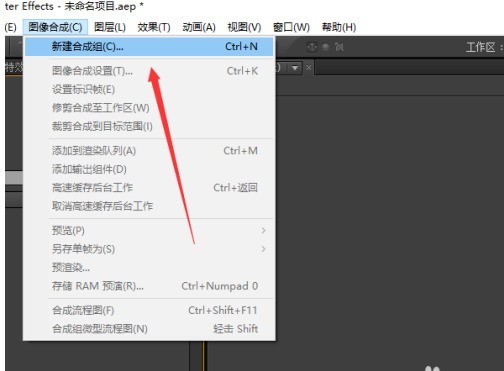Image resolution: width=504 pixels, height=371 pixels.
Task: Click 添加输出组件(D) entry
Action: click(149, 169)
